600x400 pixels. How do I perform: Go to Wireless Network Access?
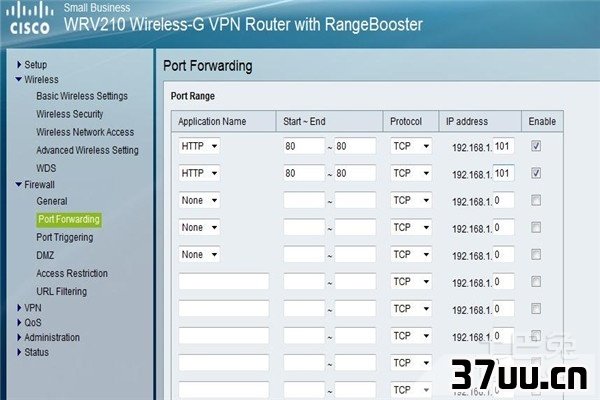coord(85,132)
